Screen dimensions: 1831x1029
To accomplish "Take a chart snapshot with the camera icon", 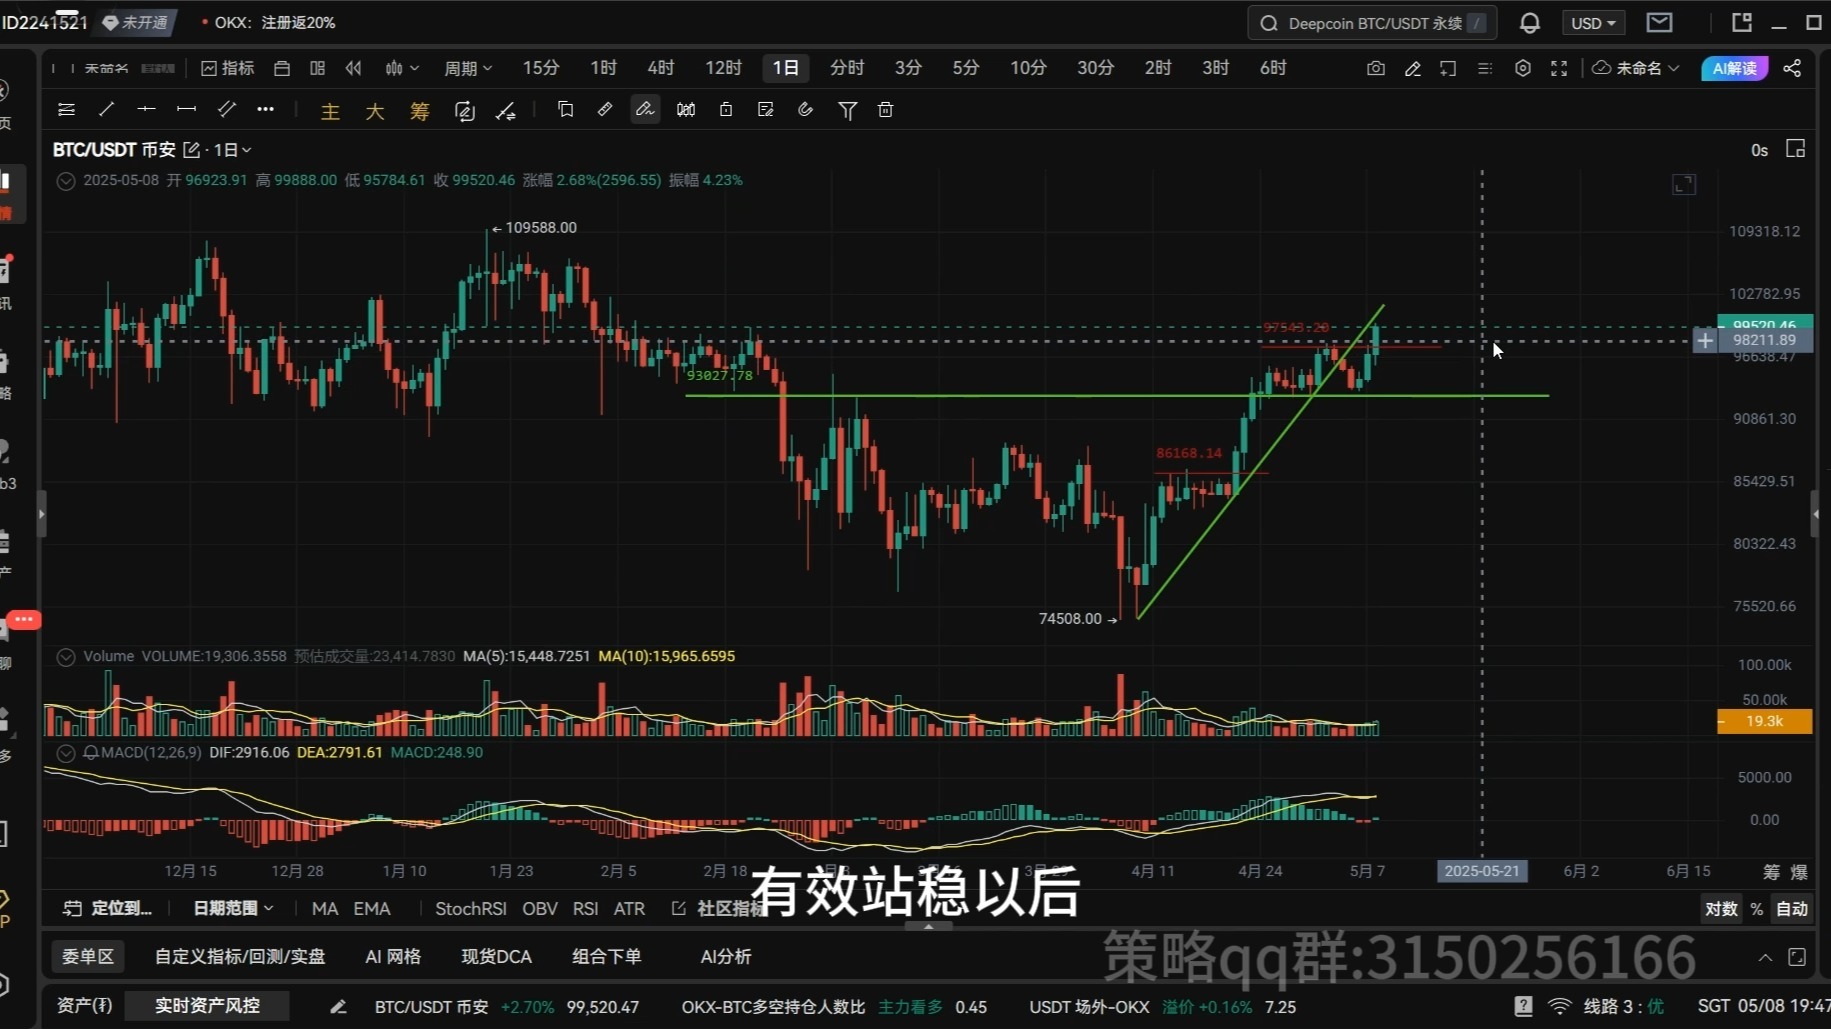I will (1375, 68).
